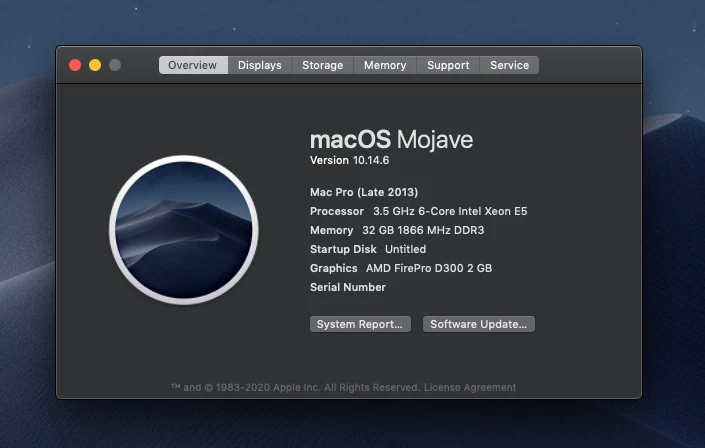705x448 pixels.
Task: Click the Serial Number label
Action: pos(348,287)
